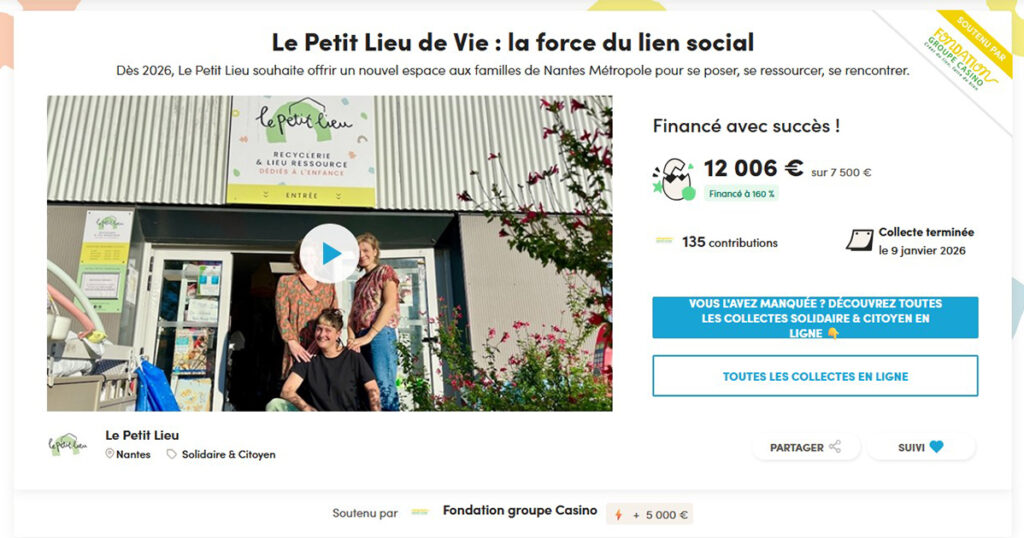Click TOUTES LES COLLECTES EN LIGNE button
Image resolution: width=1024 pixels, height=538 pixels.
(x=815, y=376)
